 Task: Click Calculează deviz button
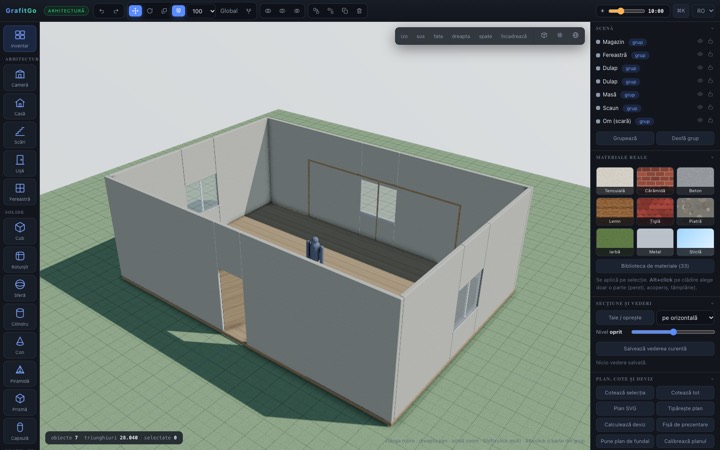point(625,425)
